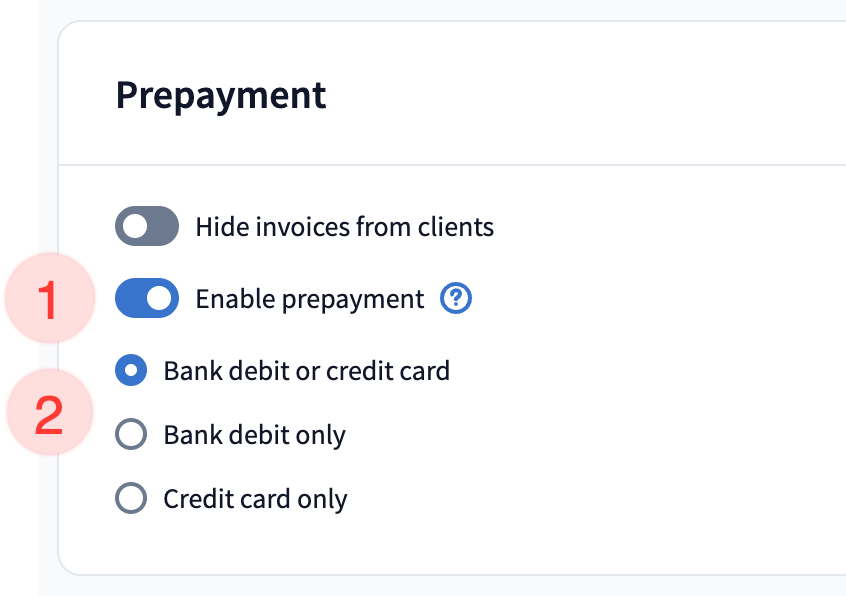Open the Enable prepayment help icon
The image size is (846, 596).
(457, 299)
